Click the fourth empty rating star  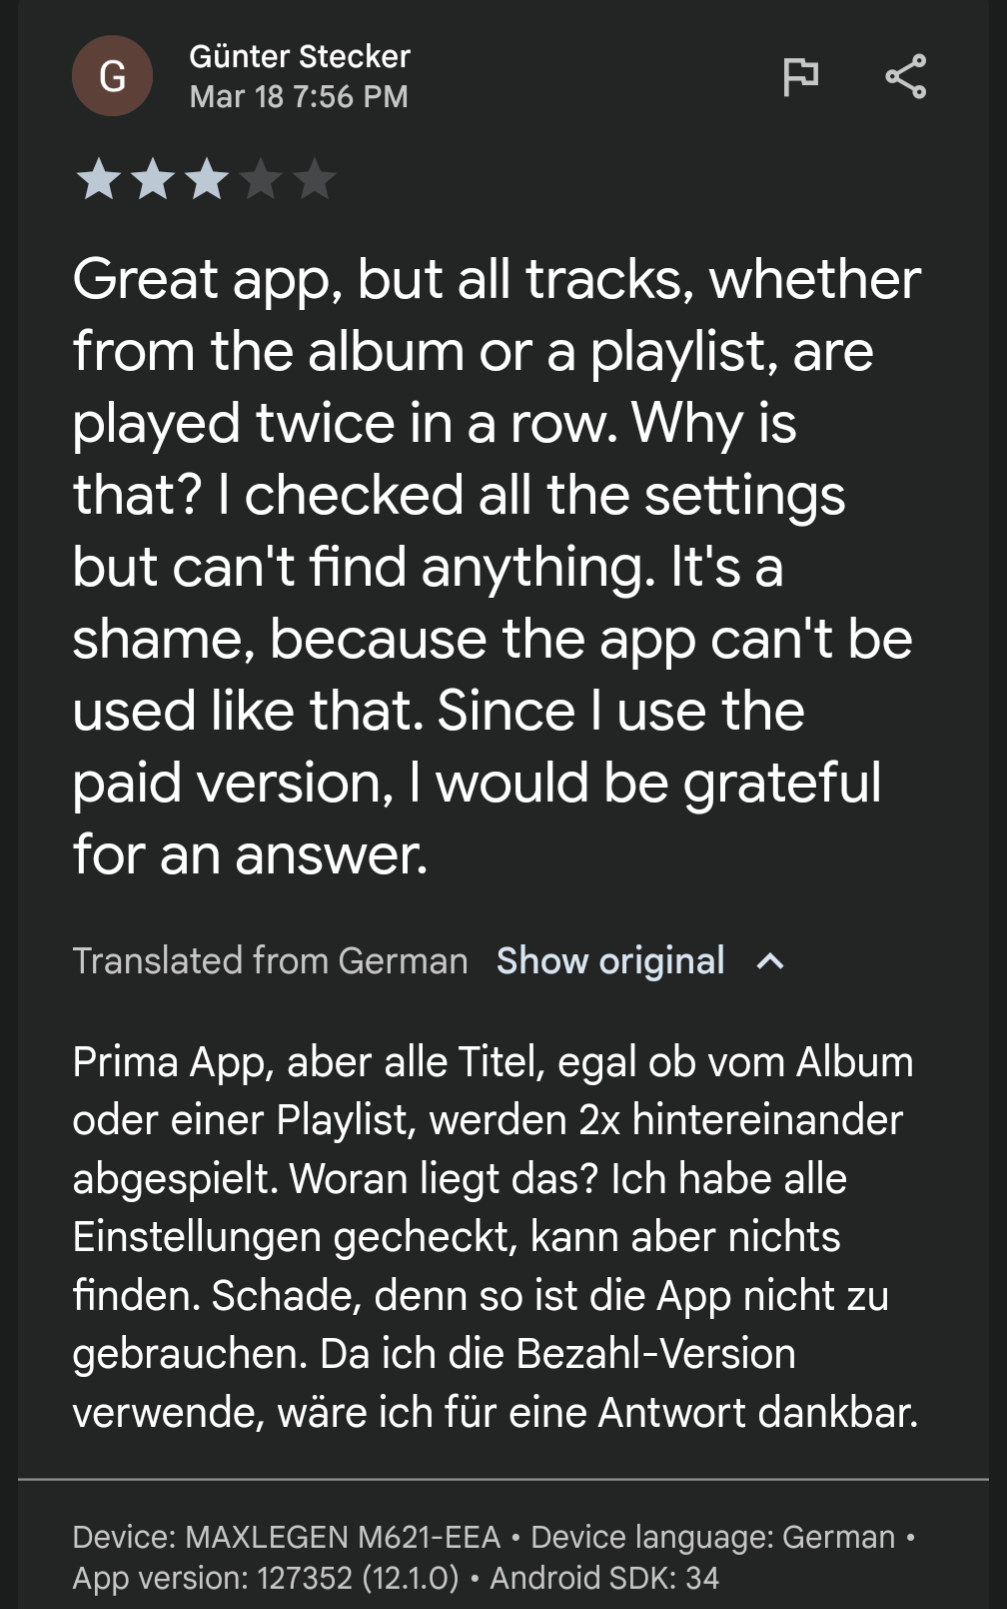coord(261,180)
